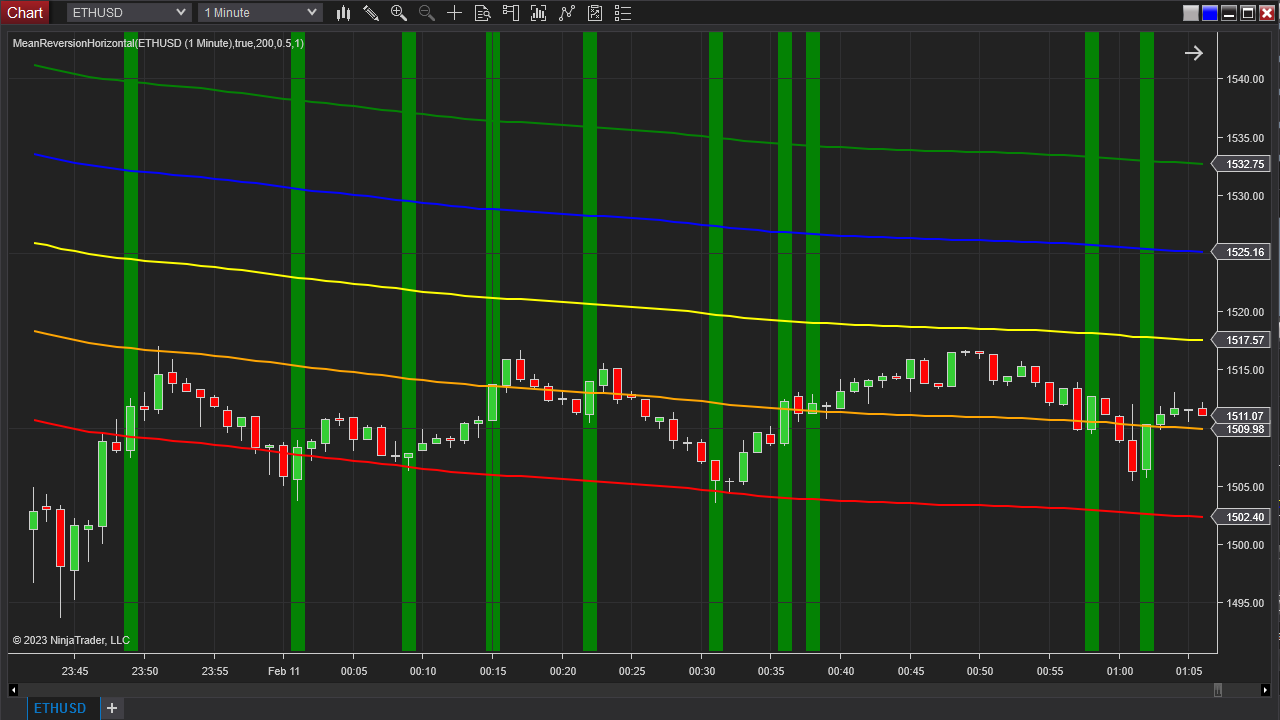Click the 01:05 time axis label

(1189, 671)
